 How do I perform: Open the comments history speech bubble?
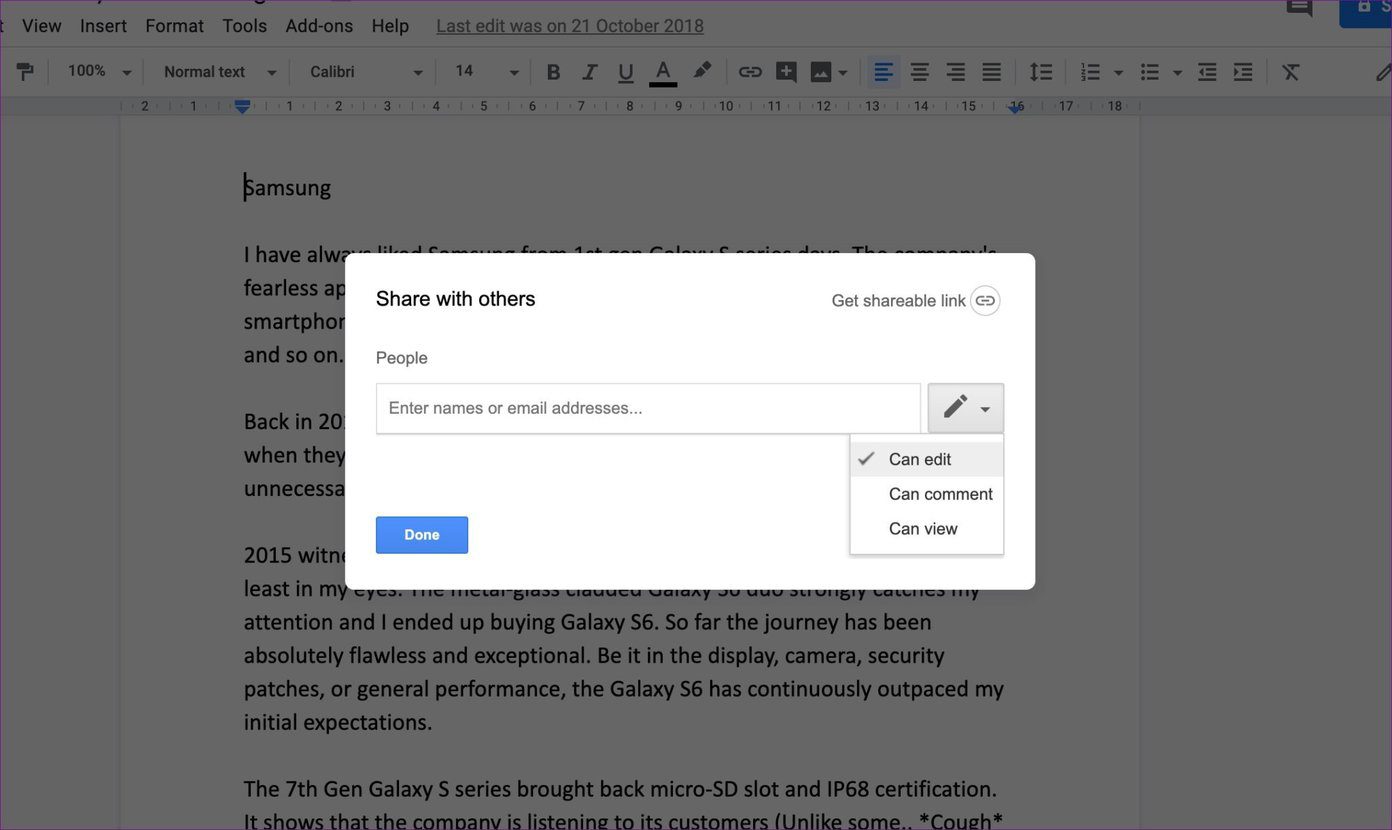point(1299,9)
